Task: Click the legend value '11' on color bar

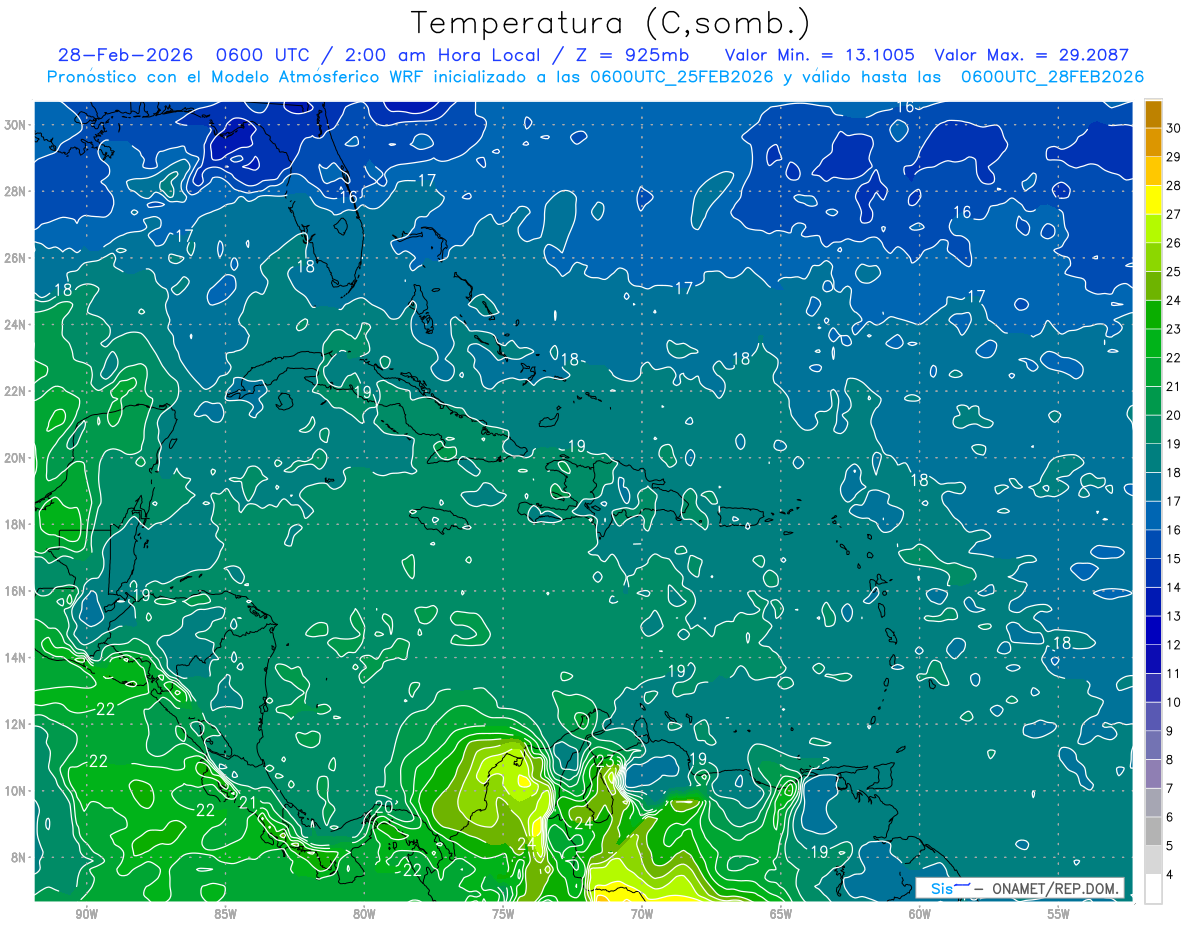Action: pos(1173,673)
